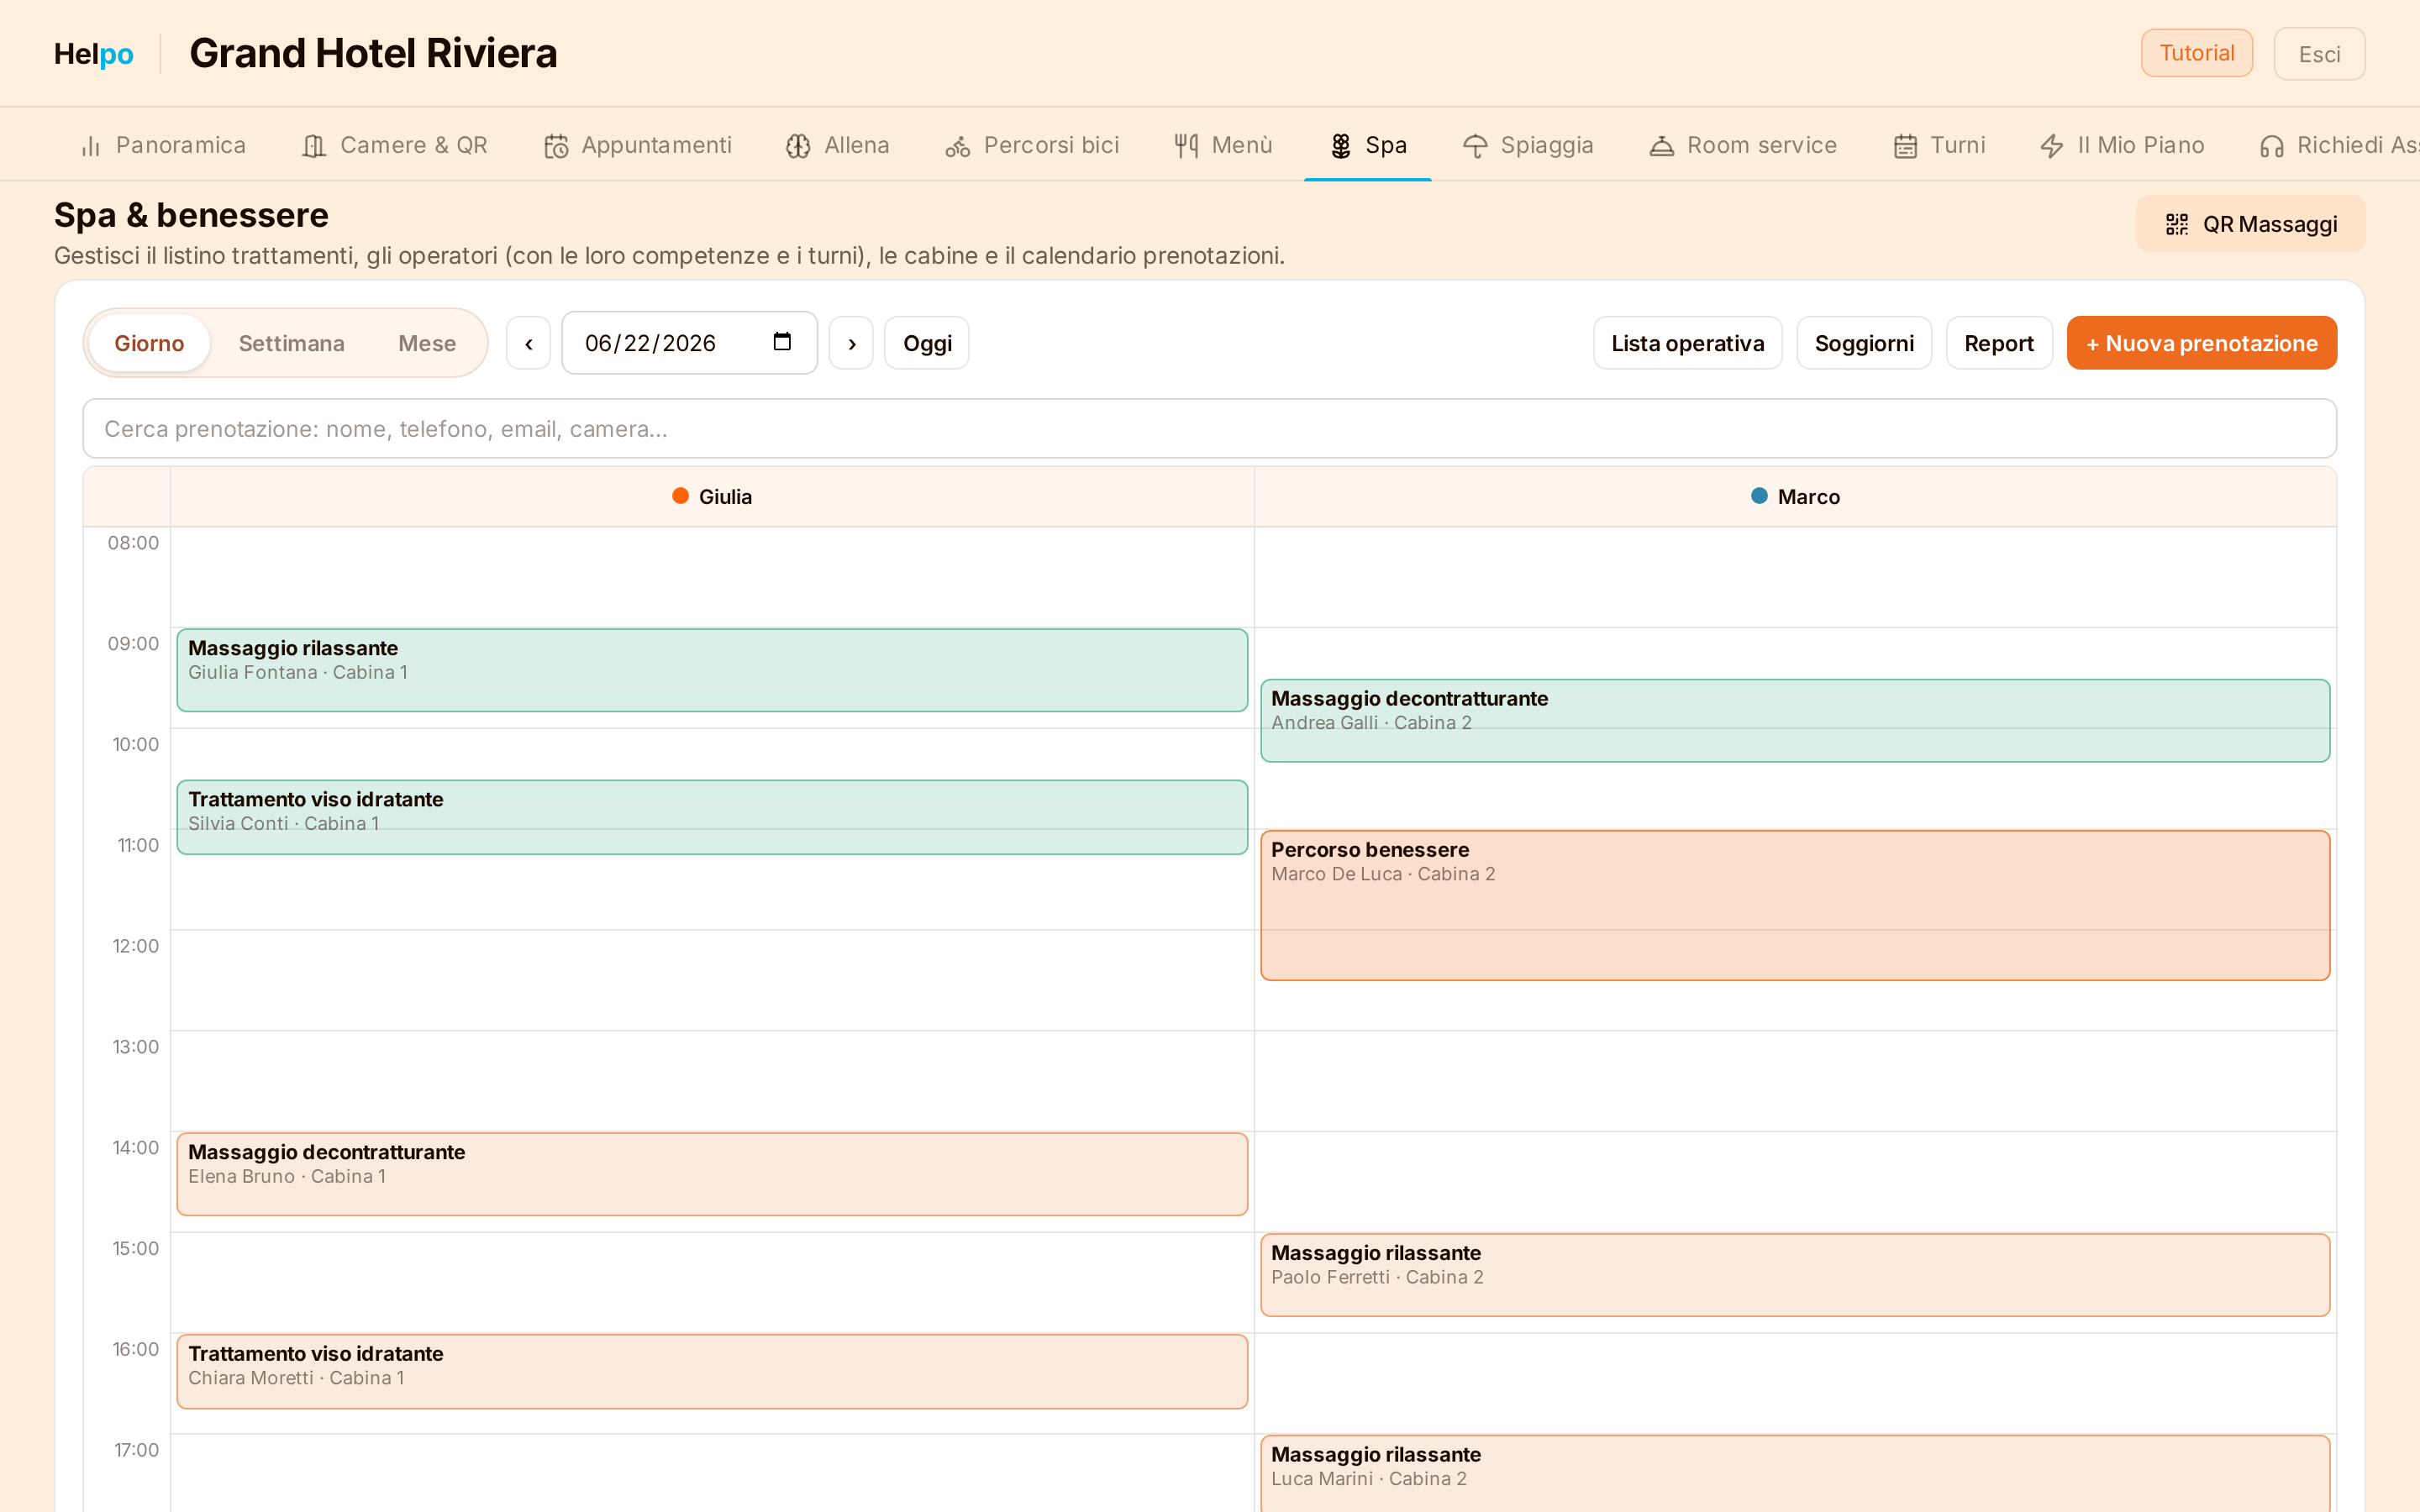Open the Percorsi bici tab

point(1032,145)
